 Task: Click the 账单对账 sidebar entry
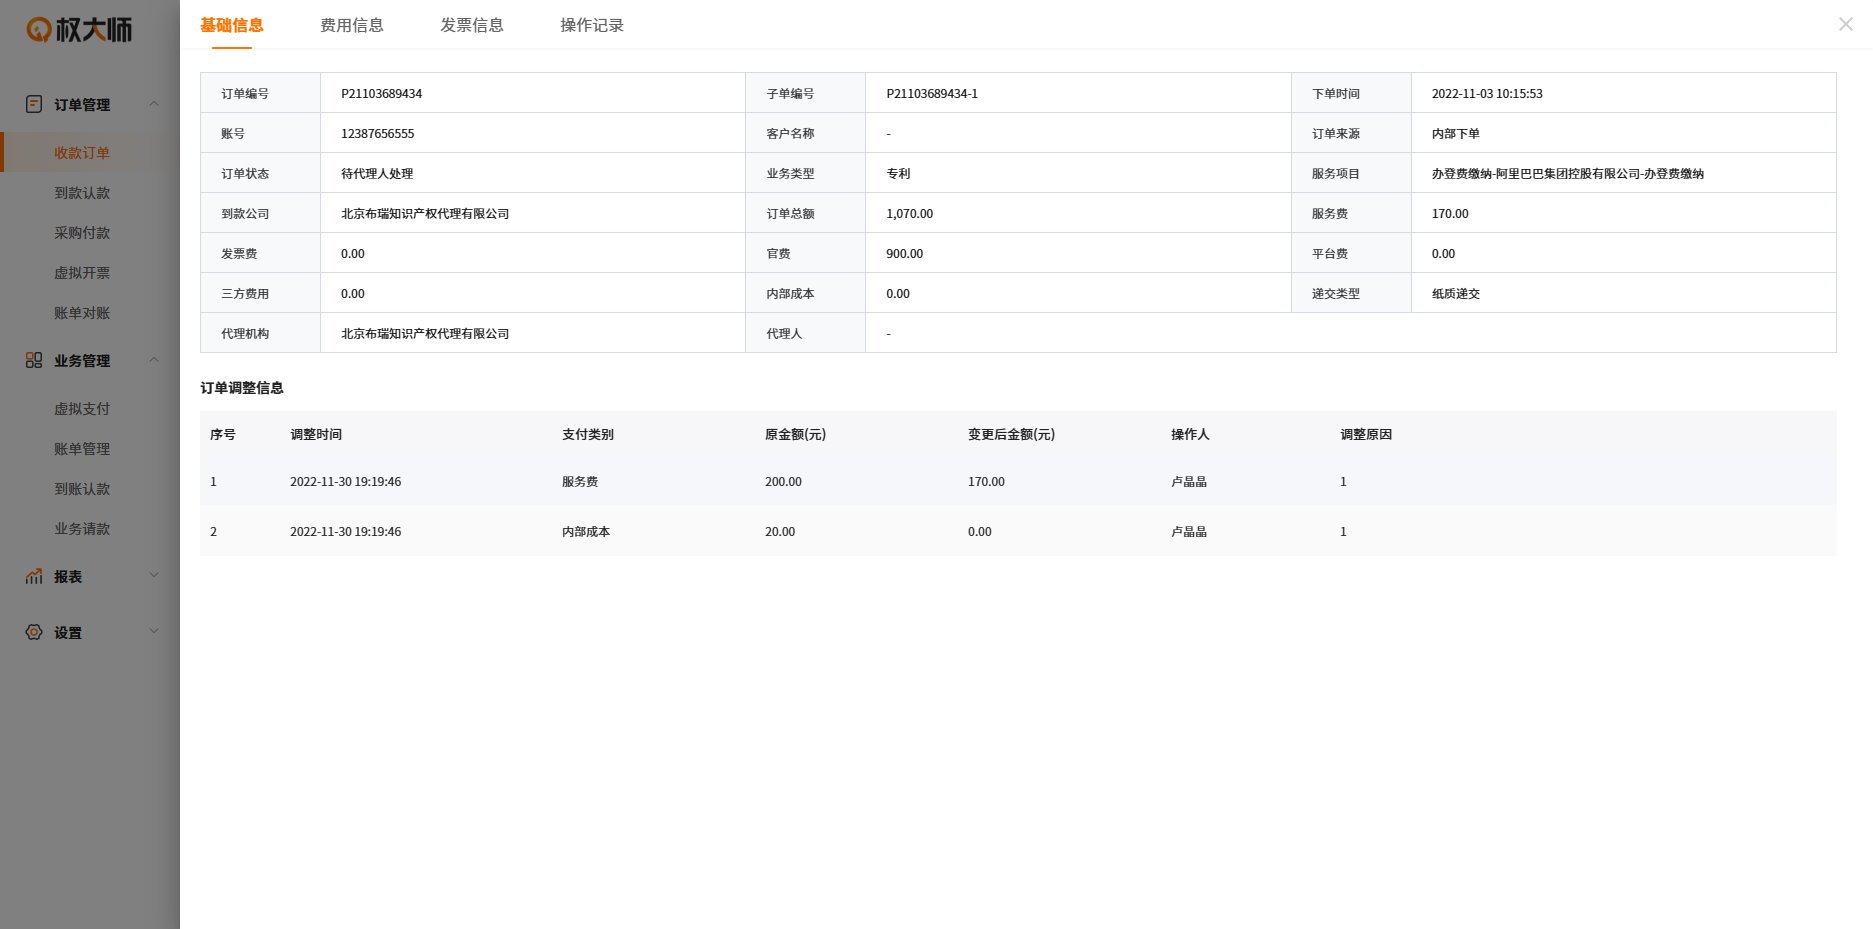(81, 313)
